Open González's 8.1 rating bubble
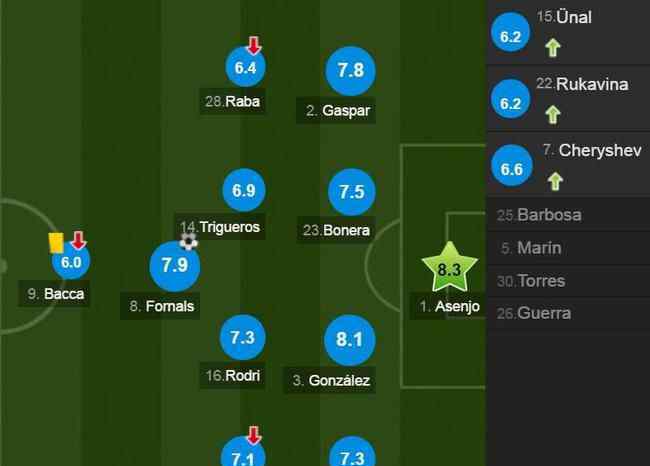Image resolution: width=650 pixels, height=466 pixels. click(350, 340)
